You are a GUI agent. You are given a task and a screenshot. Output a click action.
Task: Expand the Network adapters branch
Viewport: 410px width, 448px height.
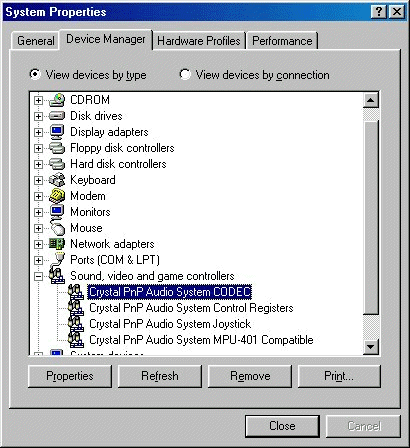click(x=38, y=244)
